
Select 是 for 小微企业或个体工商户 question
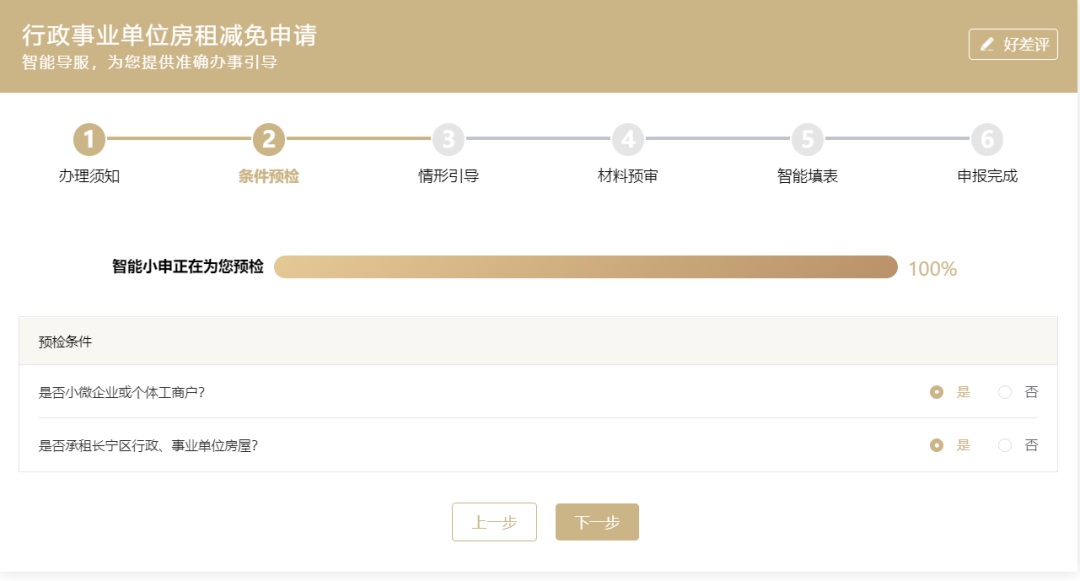937,392
